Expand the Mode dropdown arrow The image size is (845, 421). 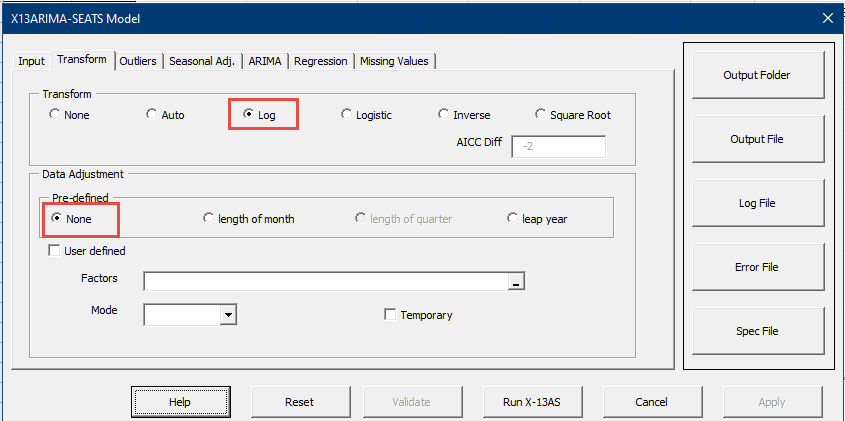[x=229, y=315]
